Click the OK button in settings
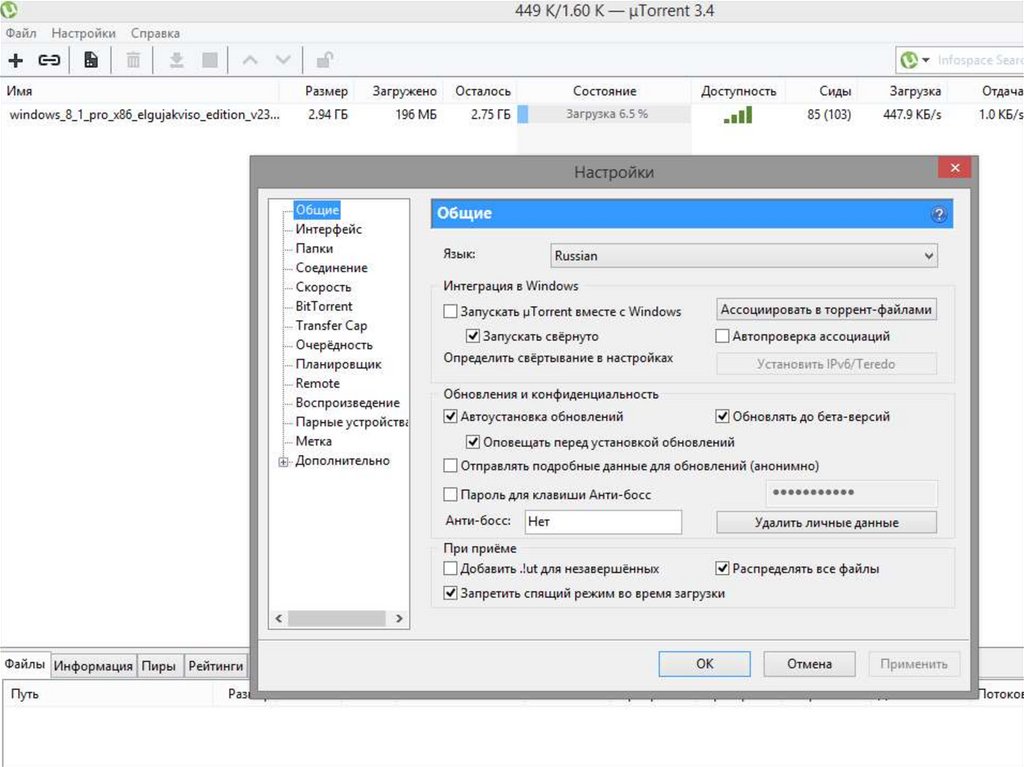 coord(704,663)
